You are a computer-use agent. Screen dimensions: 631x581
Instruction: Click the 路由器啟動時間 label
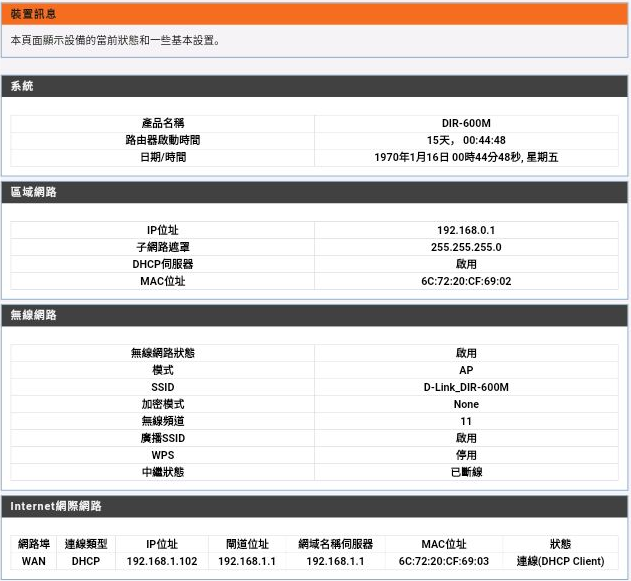pyautogui.click(x=163, y=140)
